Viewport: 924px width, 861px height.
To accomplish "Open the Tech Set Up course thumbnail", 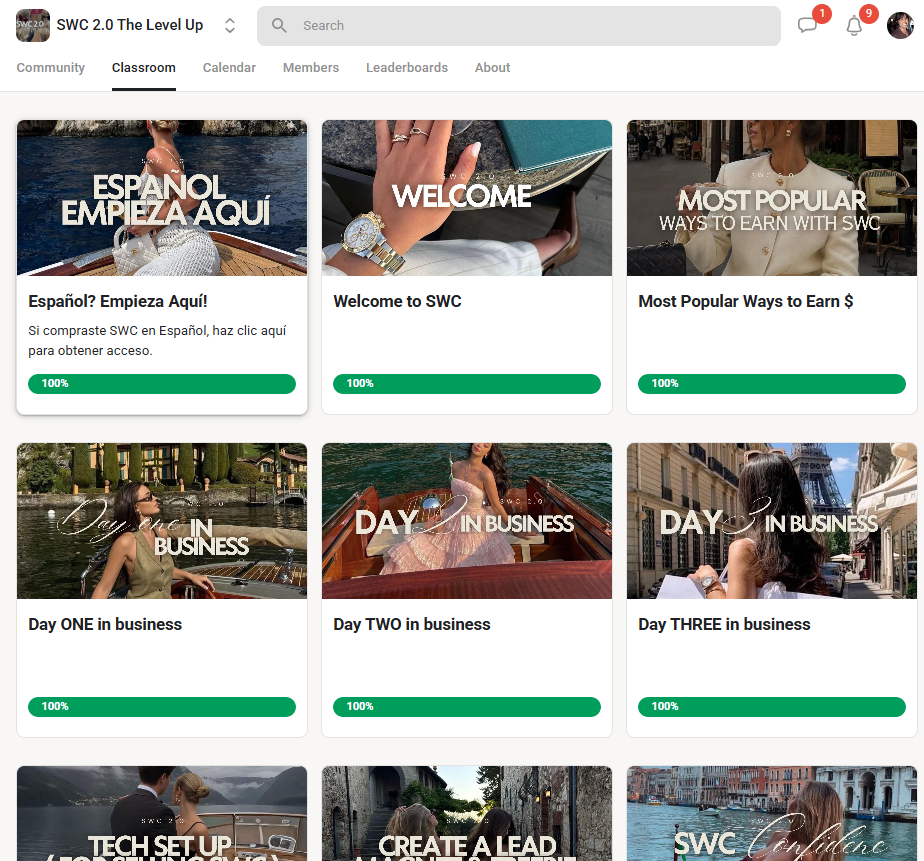I will point(162,814).
